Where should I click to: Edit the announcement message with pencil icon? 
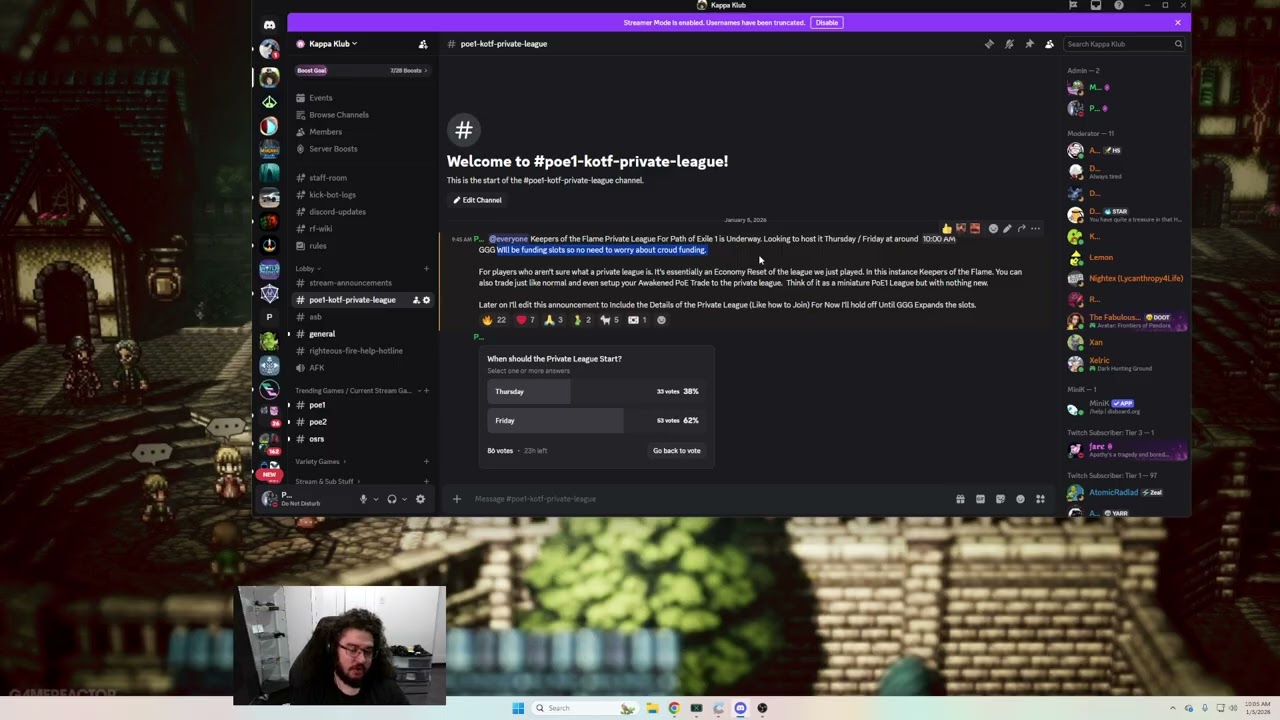pos(1007,229)
